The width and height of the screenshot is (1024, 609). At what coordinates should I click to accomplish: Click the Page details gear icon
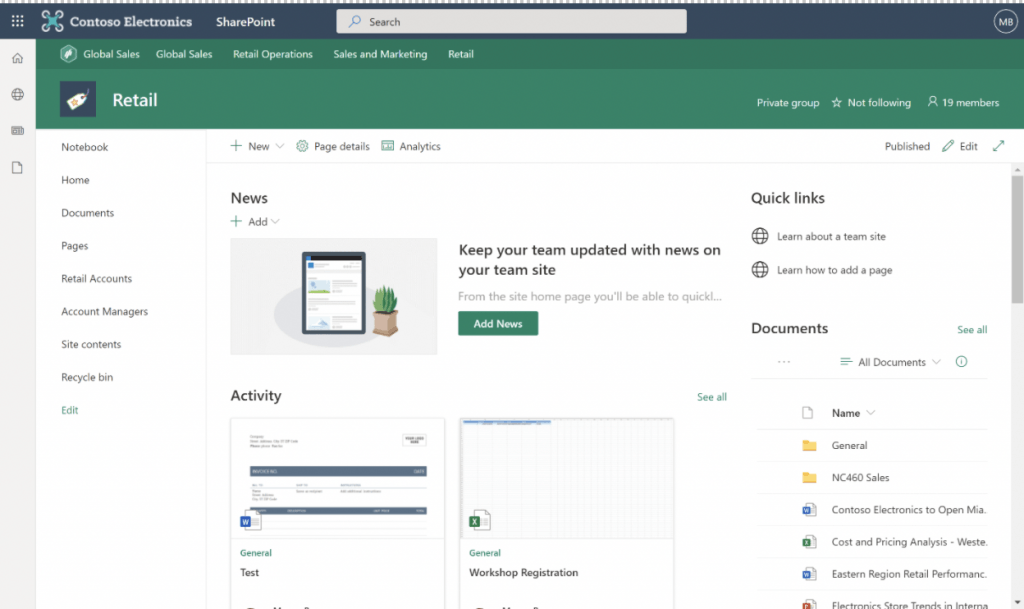(302, 146)
